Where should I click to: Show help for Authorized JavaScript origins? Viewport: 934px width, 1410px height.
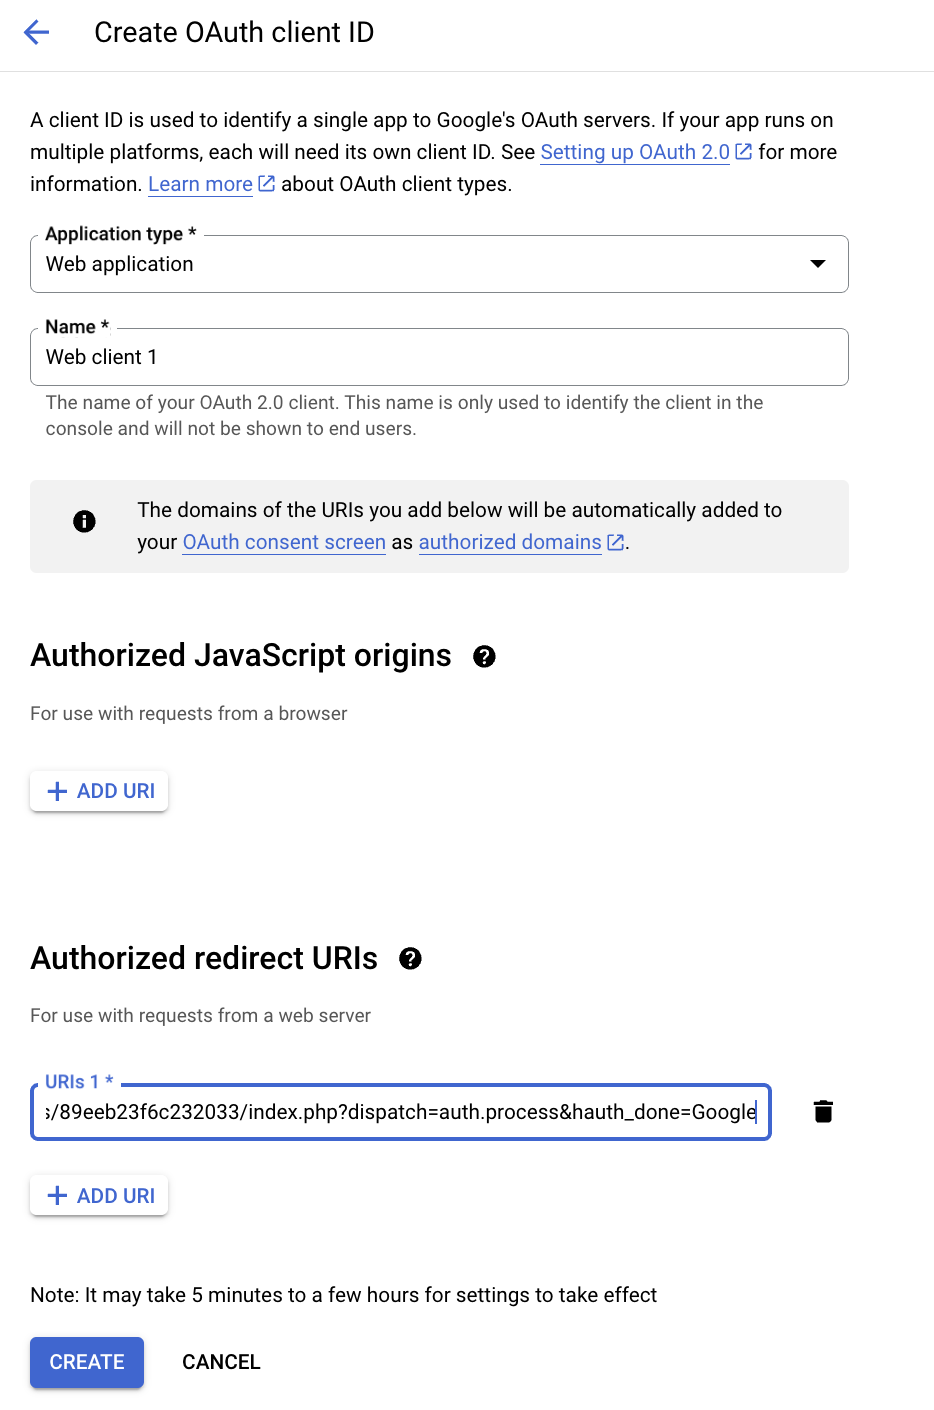(x=484, y=657)
